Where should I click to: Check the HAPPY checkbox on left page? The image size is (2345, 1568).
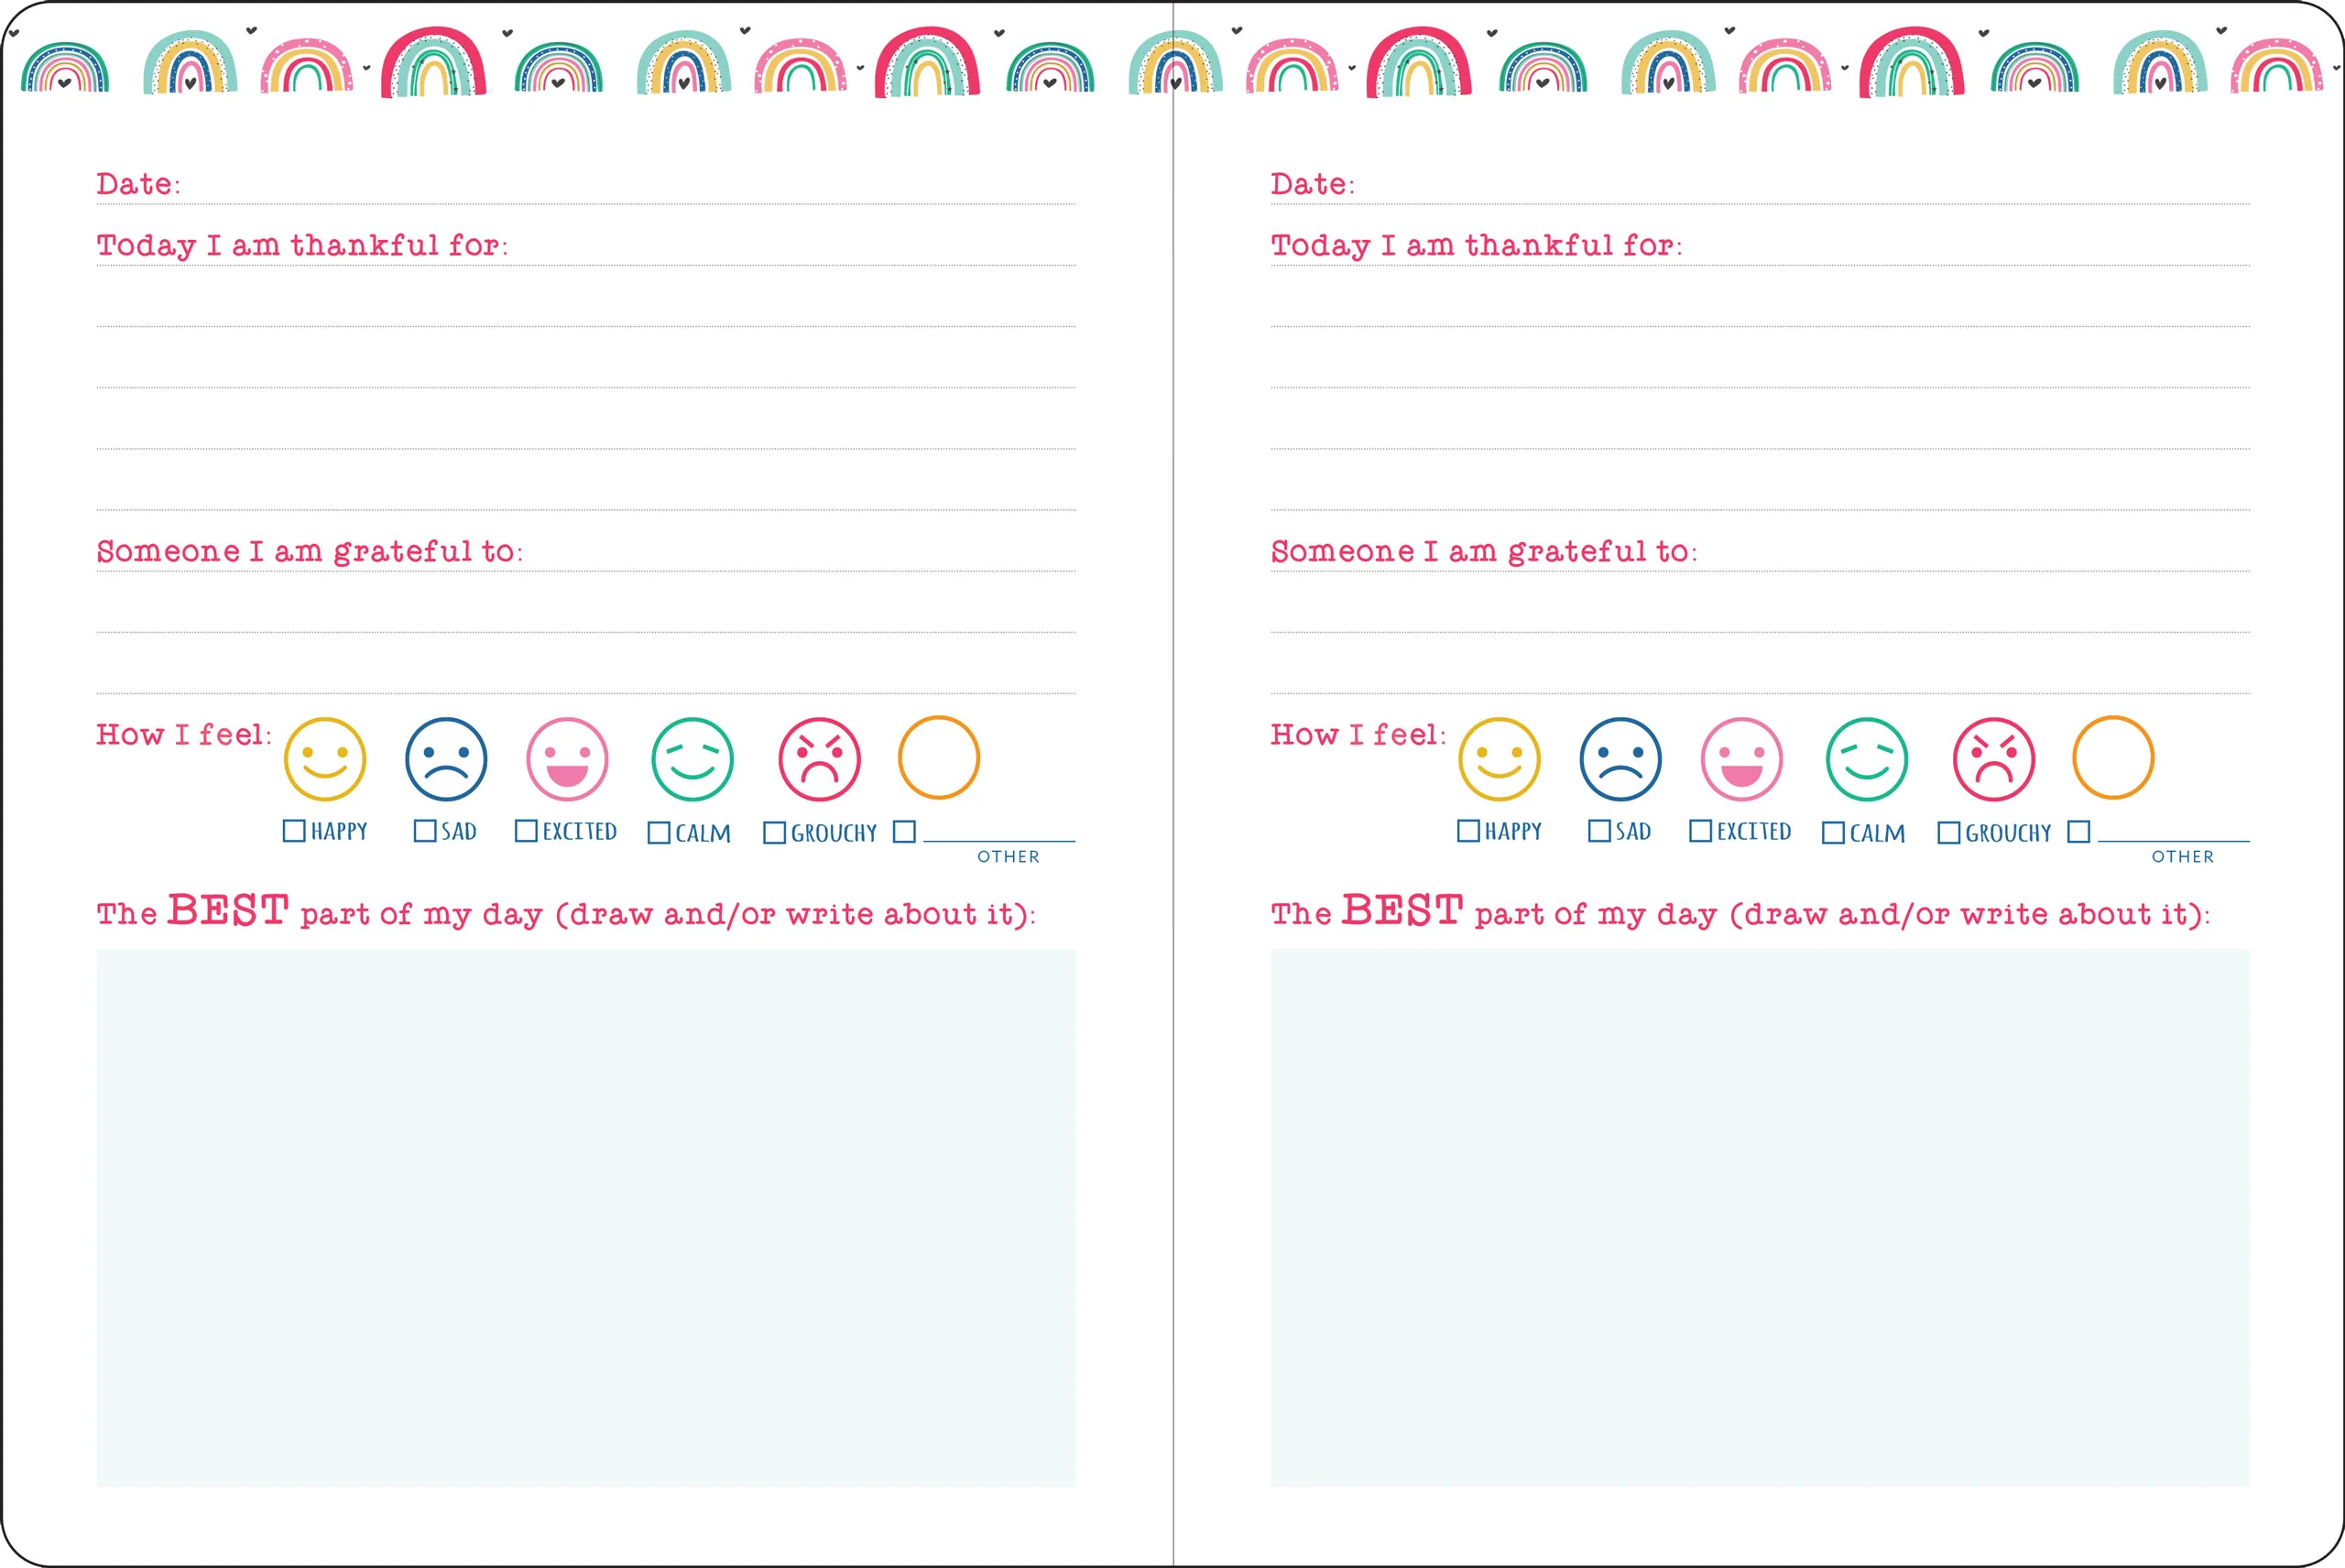click(294, 831)
